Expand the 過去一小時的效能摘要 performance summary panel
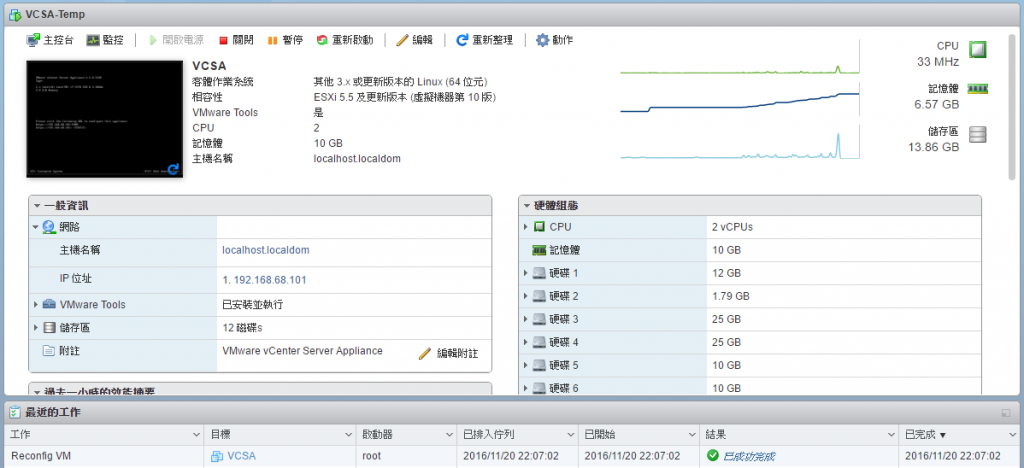 [x=38, y=392]
